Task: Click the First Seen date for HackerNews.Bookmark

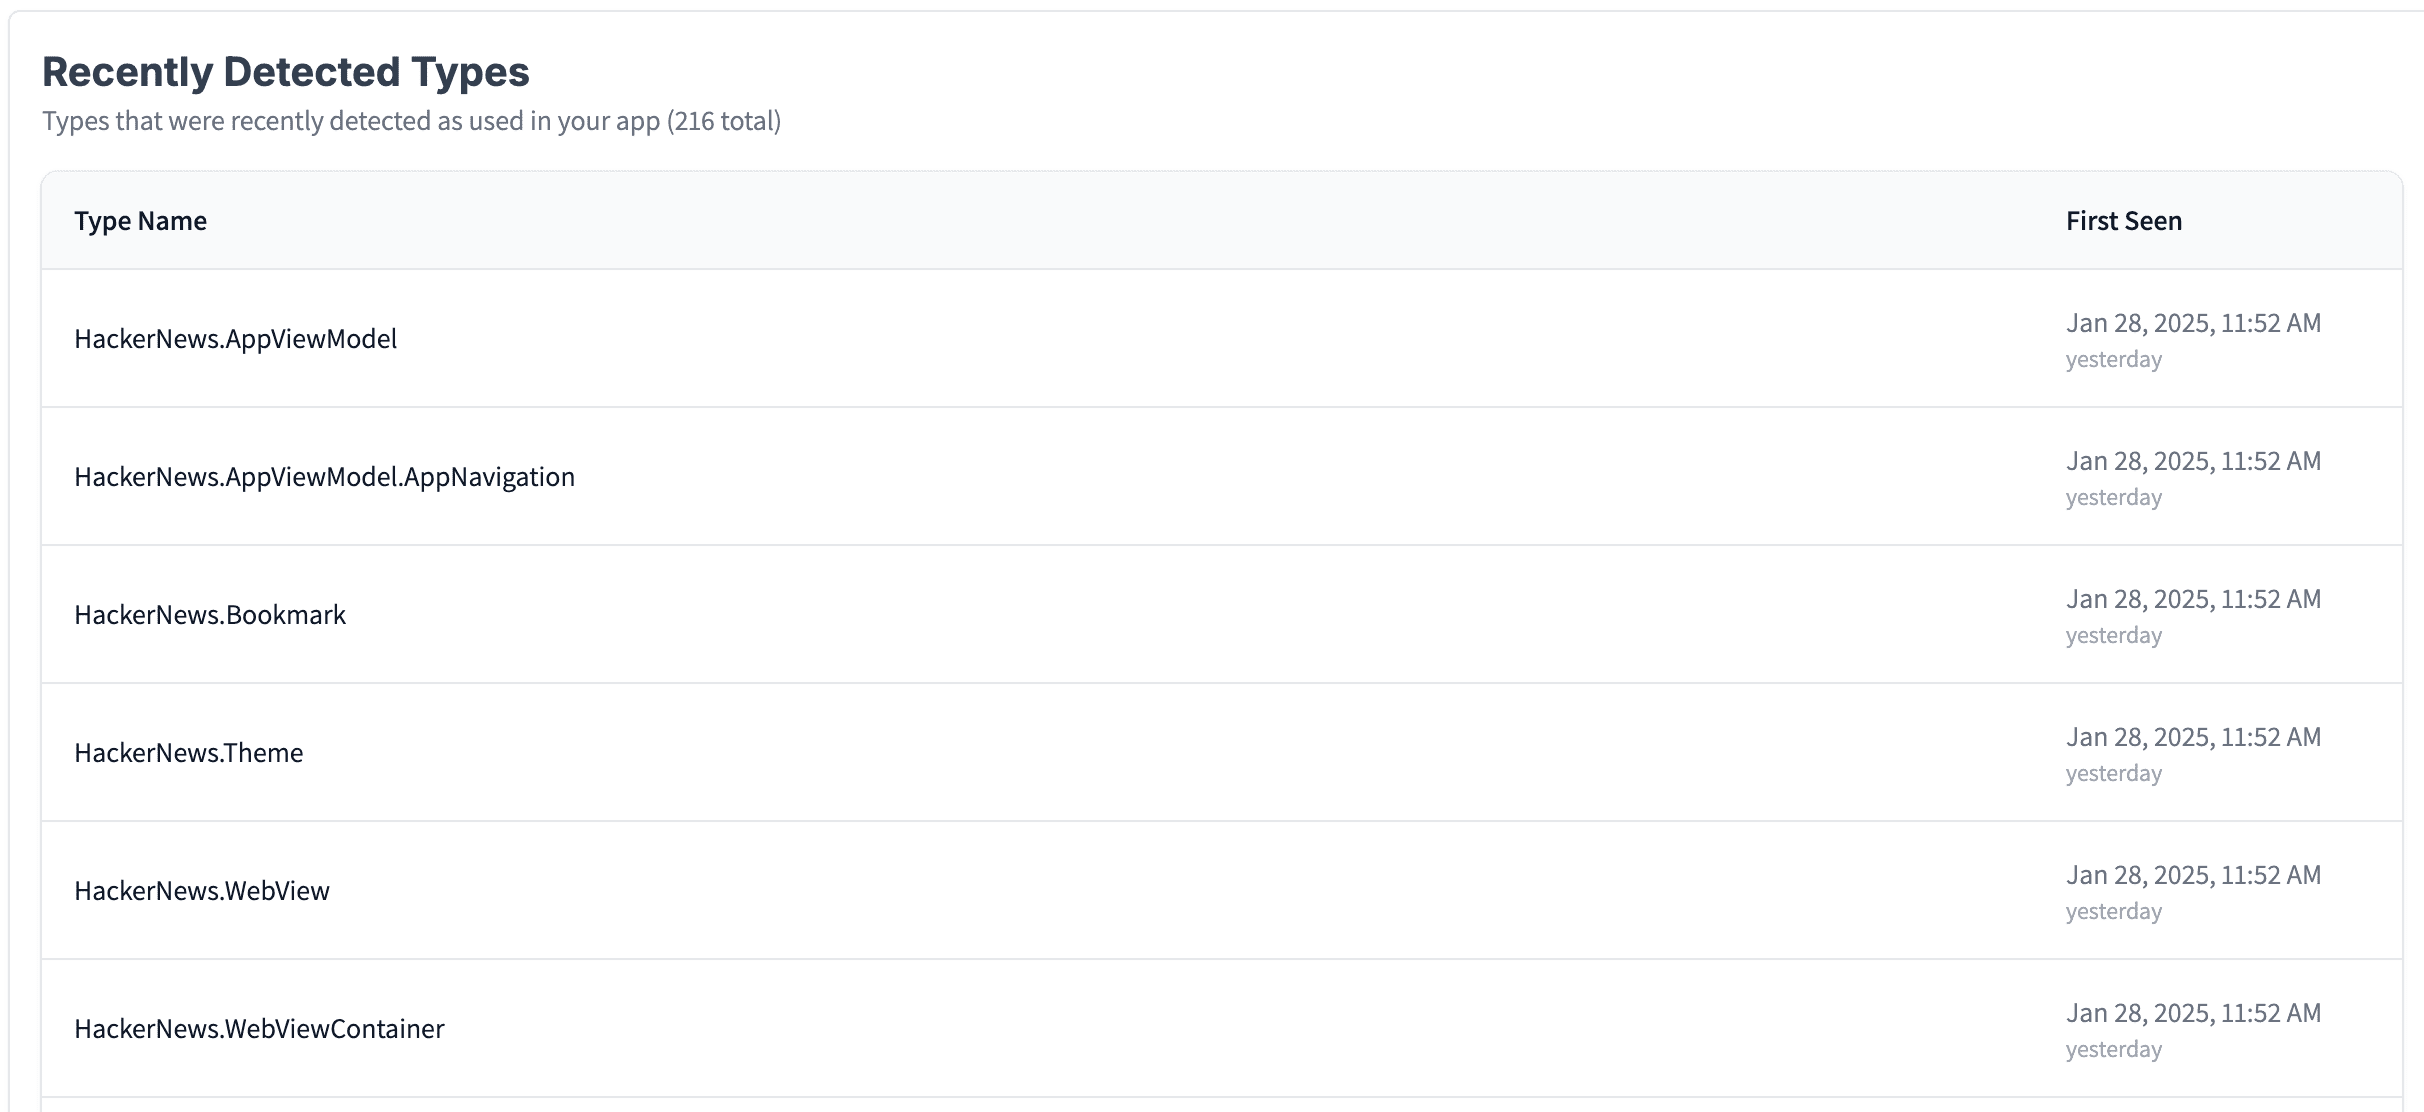Action: click(x=2193, y=599)
